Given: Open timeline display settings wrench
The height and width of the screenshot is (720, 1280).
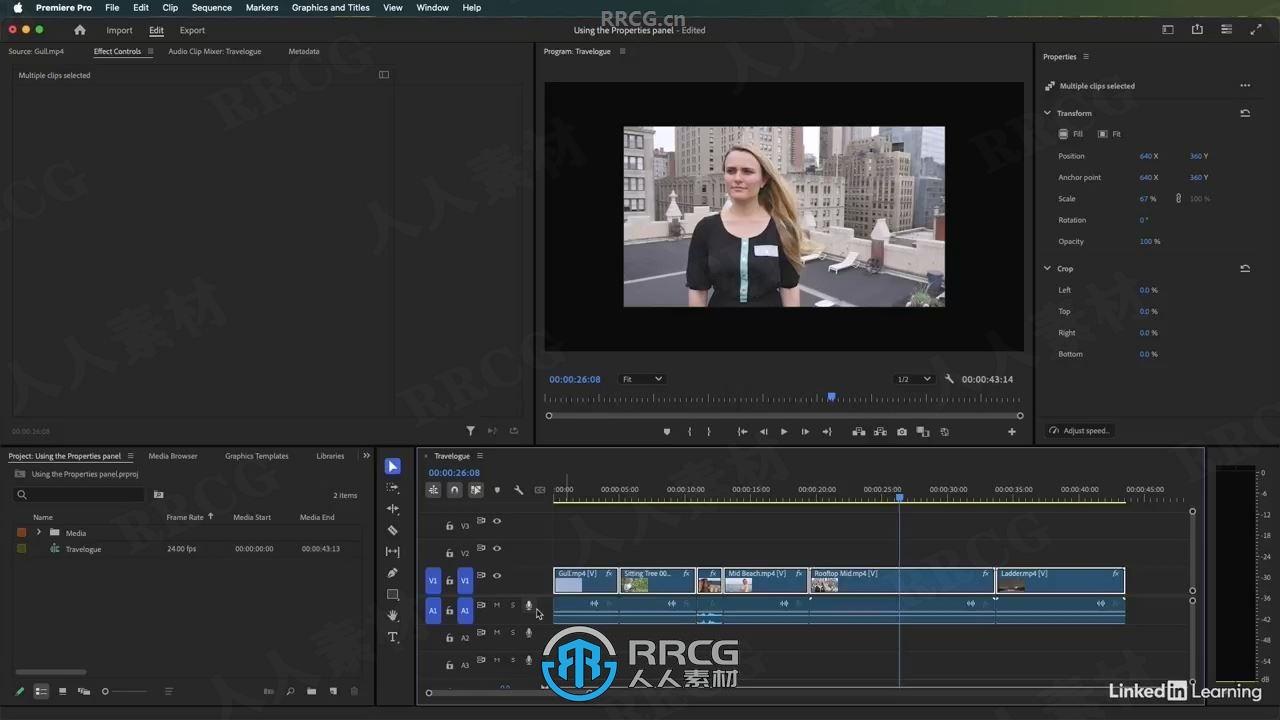Looking at the screenshot, I should (518, 490).
